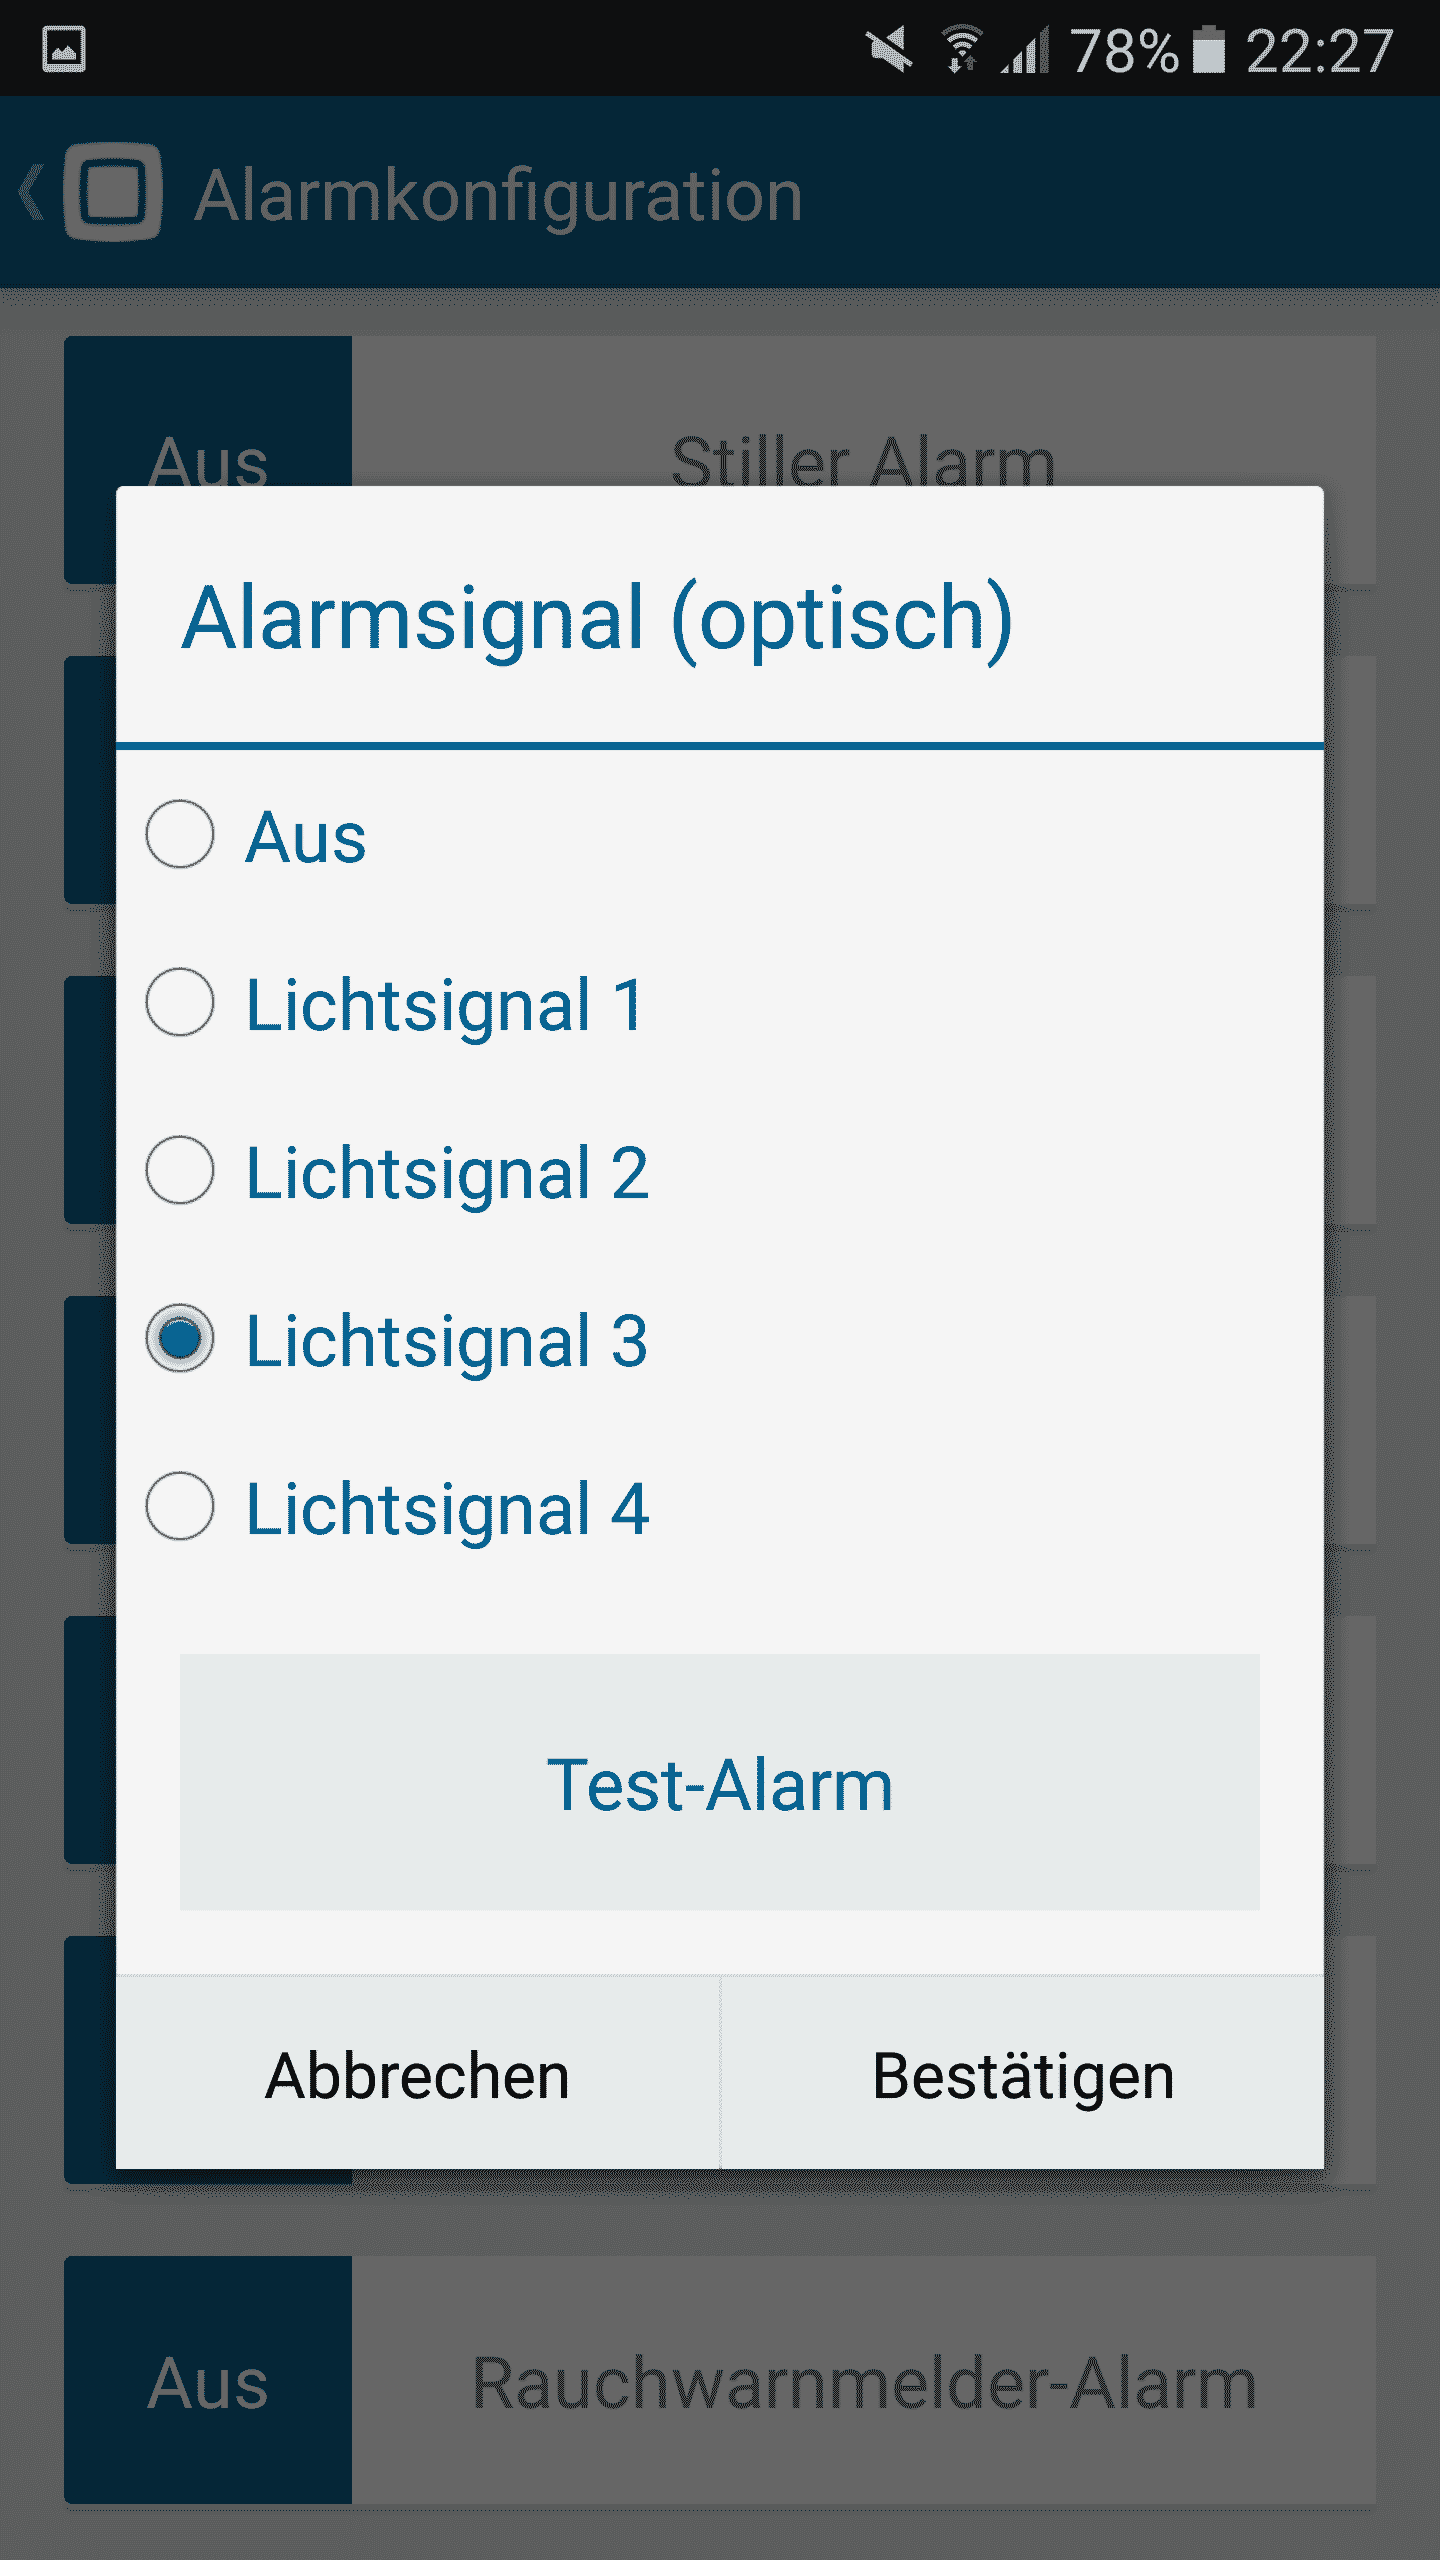Viewport: 1440px width, 2560px height.
Task: Tap the back chevron in header
Action: 32,192
